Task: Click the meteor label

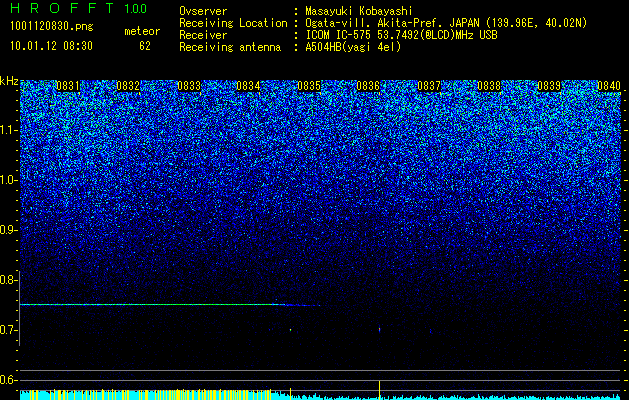Action: click(x=142, y=31)
